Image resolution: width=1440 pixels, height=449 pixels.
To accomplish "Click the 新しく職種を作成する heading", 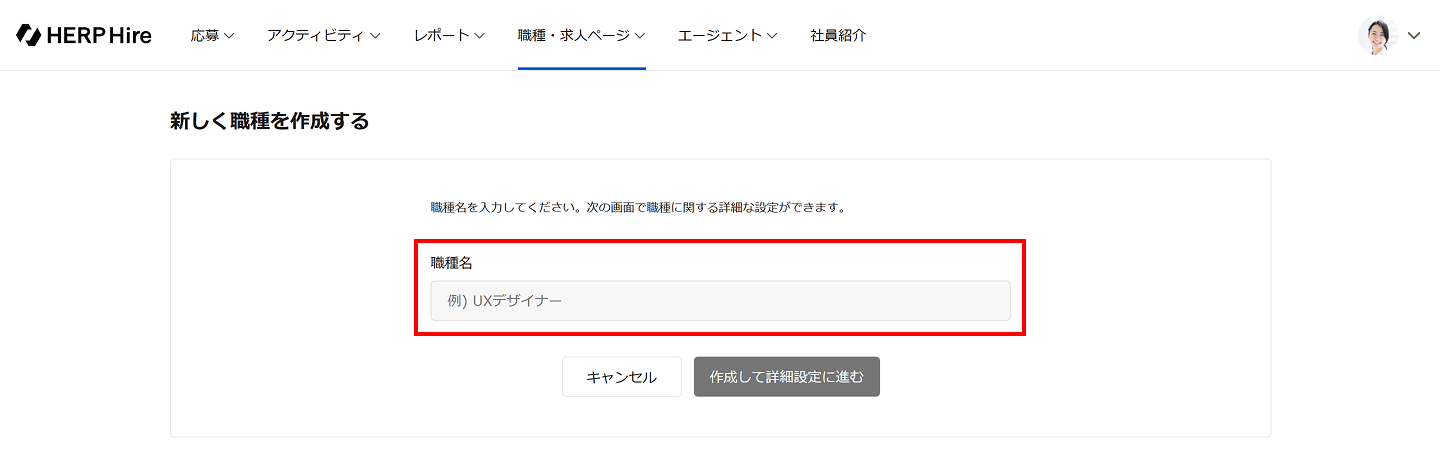I will coord(269,122).
